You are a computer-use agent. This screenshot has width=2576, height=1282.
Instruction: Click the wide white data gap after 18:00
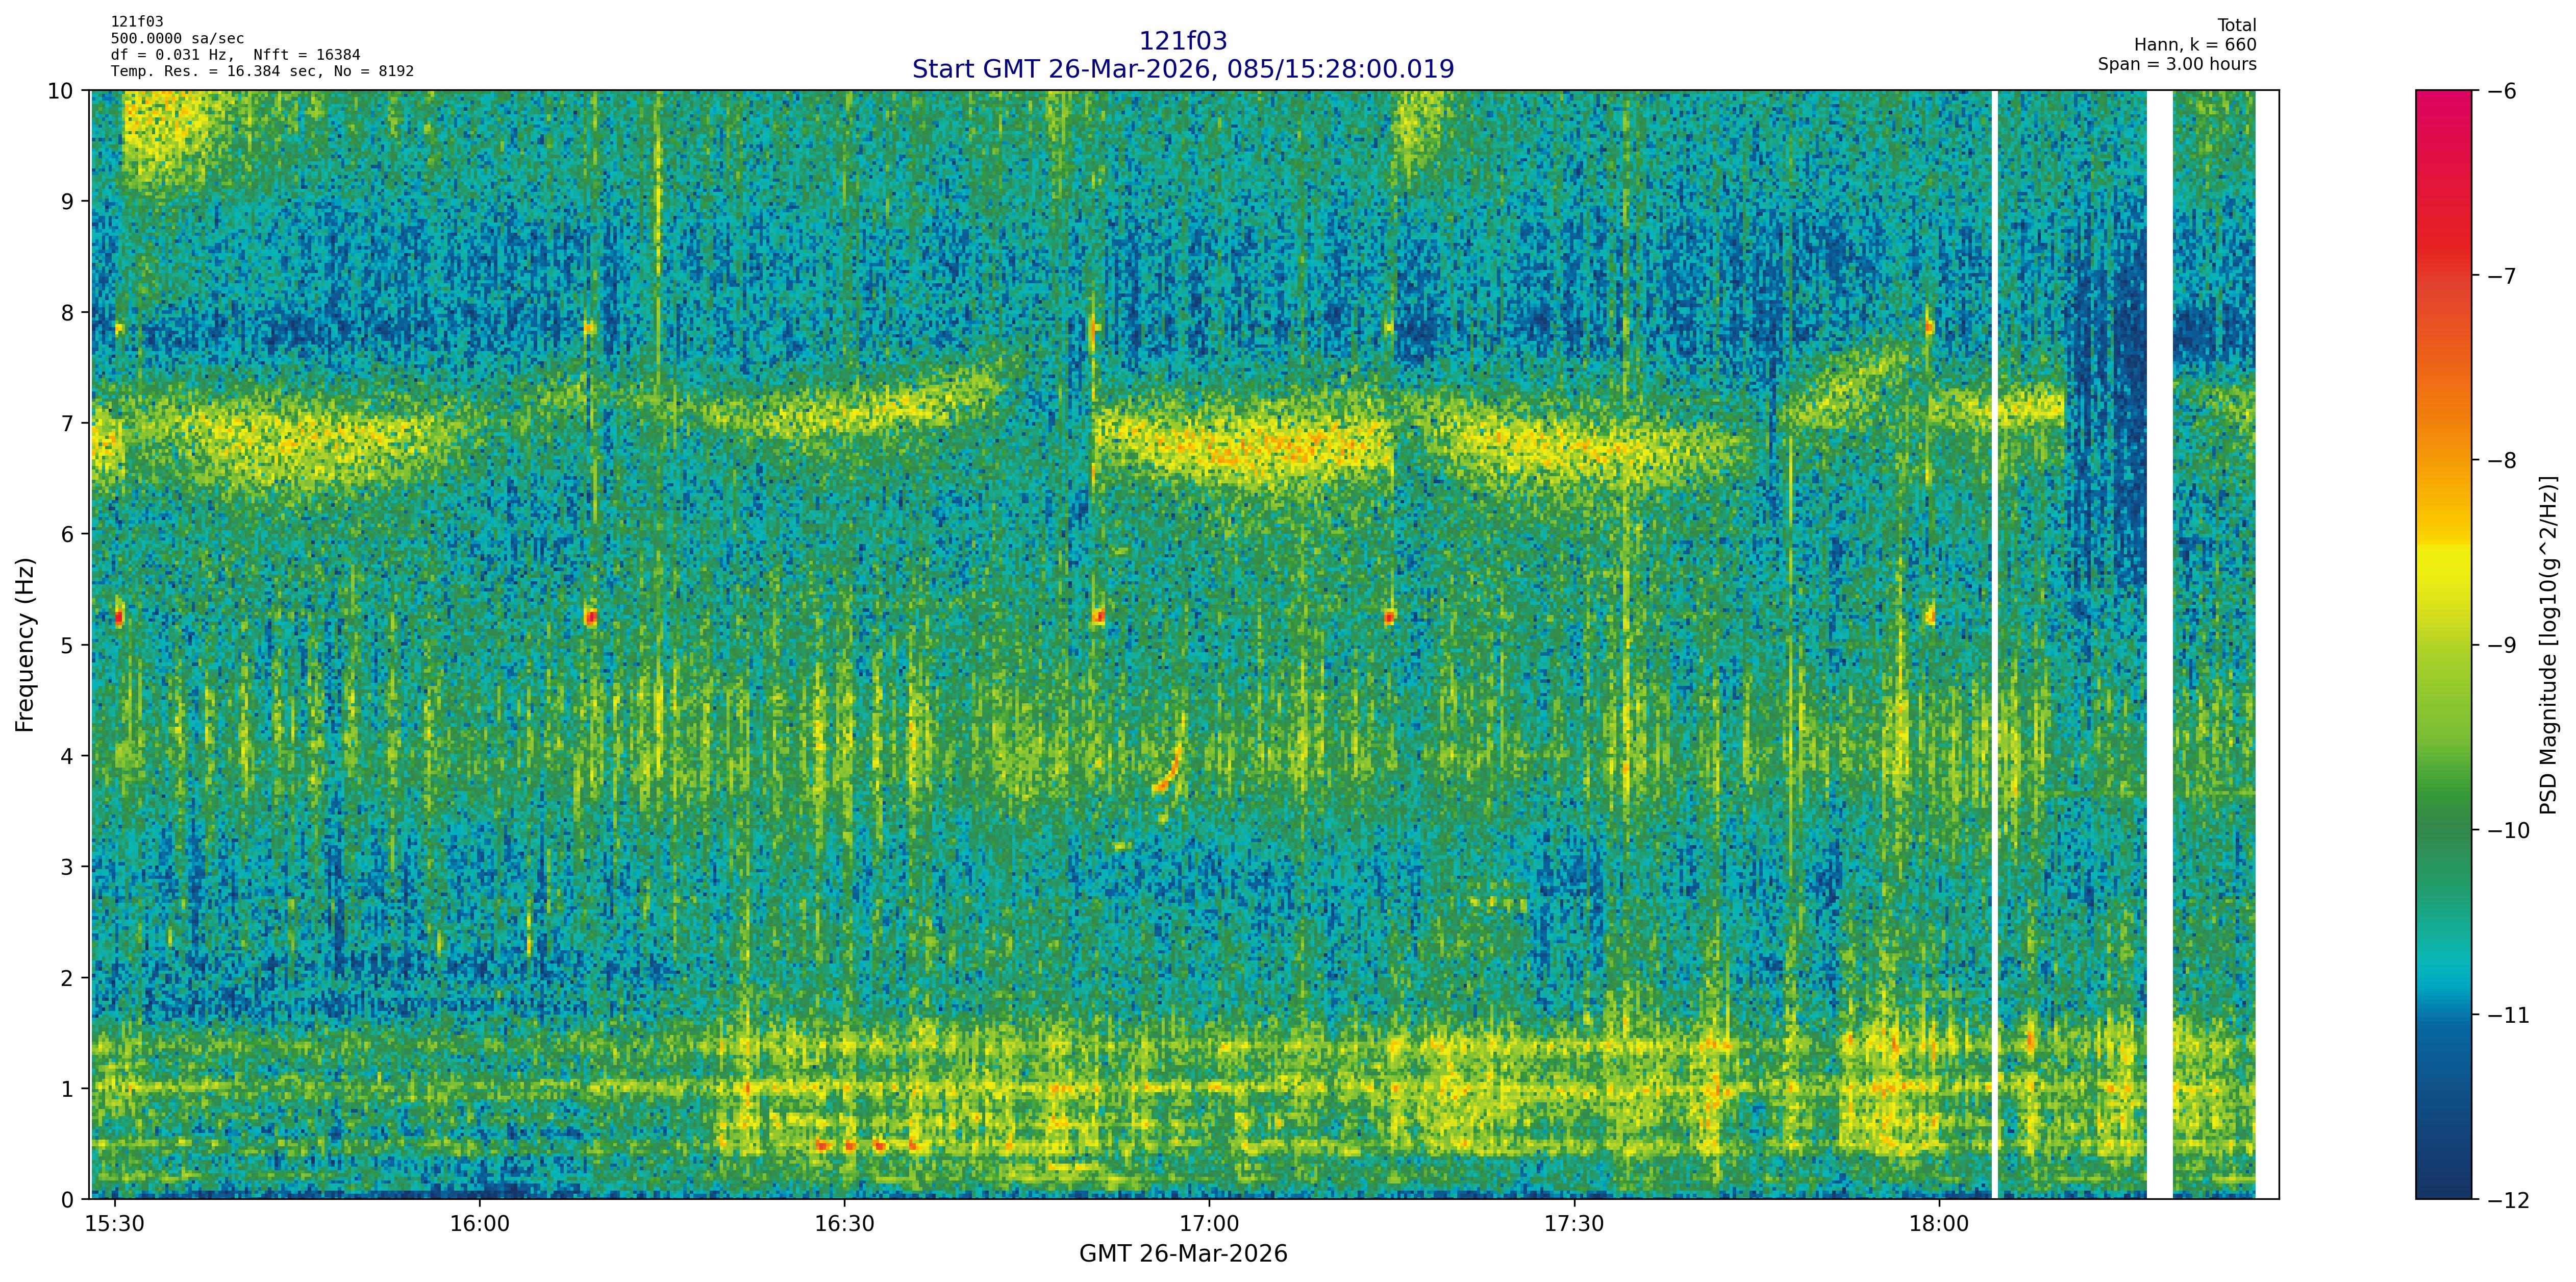tap(2159, 645)
